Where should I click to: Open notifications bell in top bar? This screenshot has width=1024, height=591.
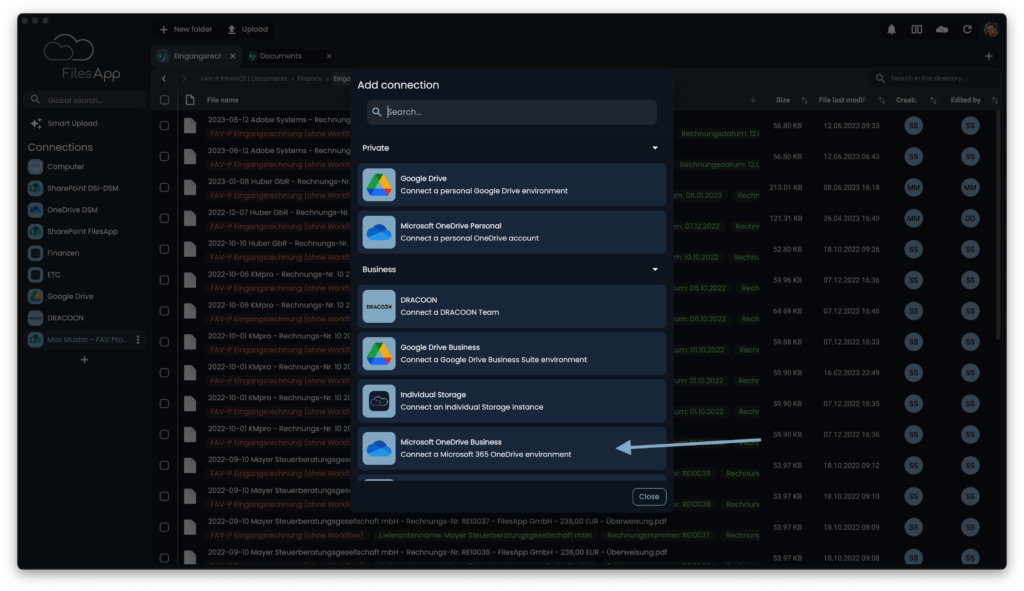(x=891, y=29)
